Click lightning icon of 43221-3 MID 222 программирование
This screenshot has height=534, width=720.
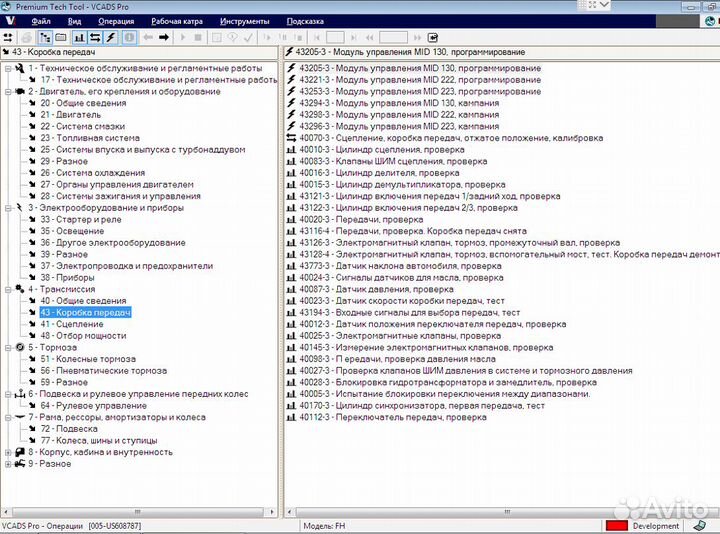291,80
